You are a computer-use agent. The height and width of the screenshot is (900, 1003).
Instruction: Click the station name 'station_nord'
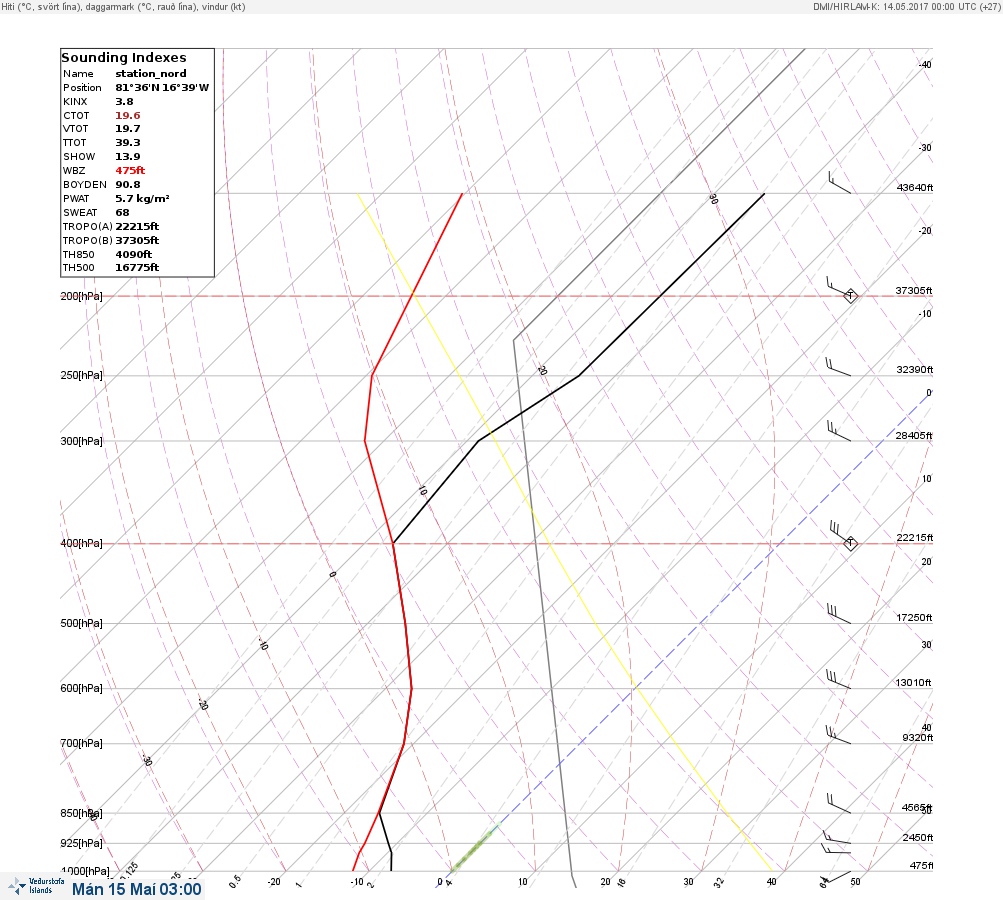[151, 74]
